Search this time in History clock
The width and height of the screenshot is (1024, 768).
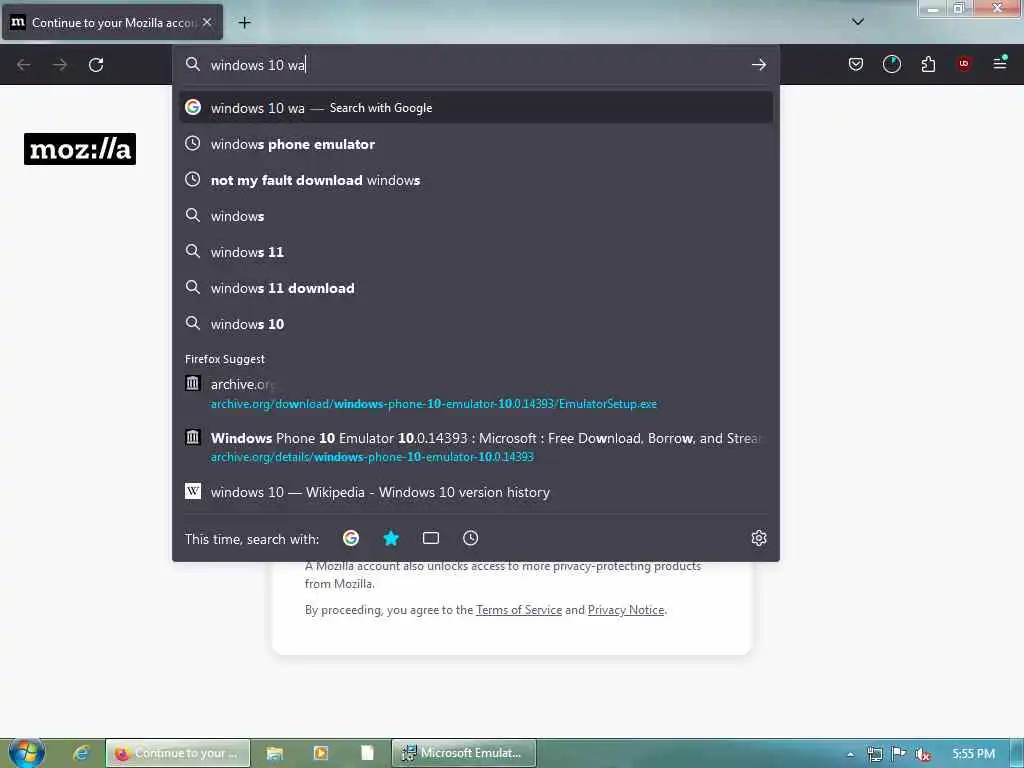coord(470,538)
